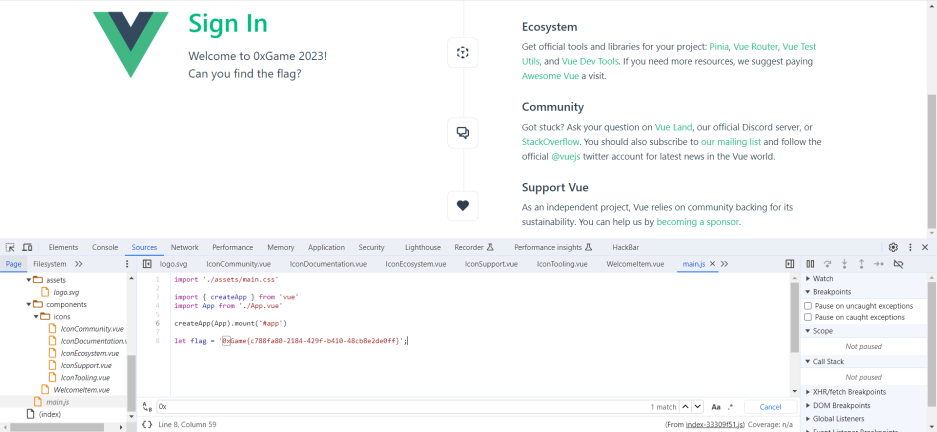The width and height of the screenshot is (937, 432).
Task: Show more navigator tabs chevron
Action: tap(78, 264)
